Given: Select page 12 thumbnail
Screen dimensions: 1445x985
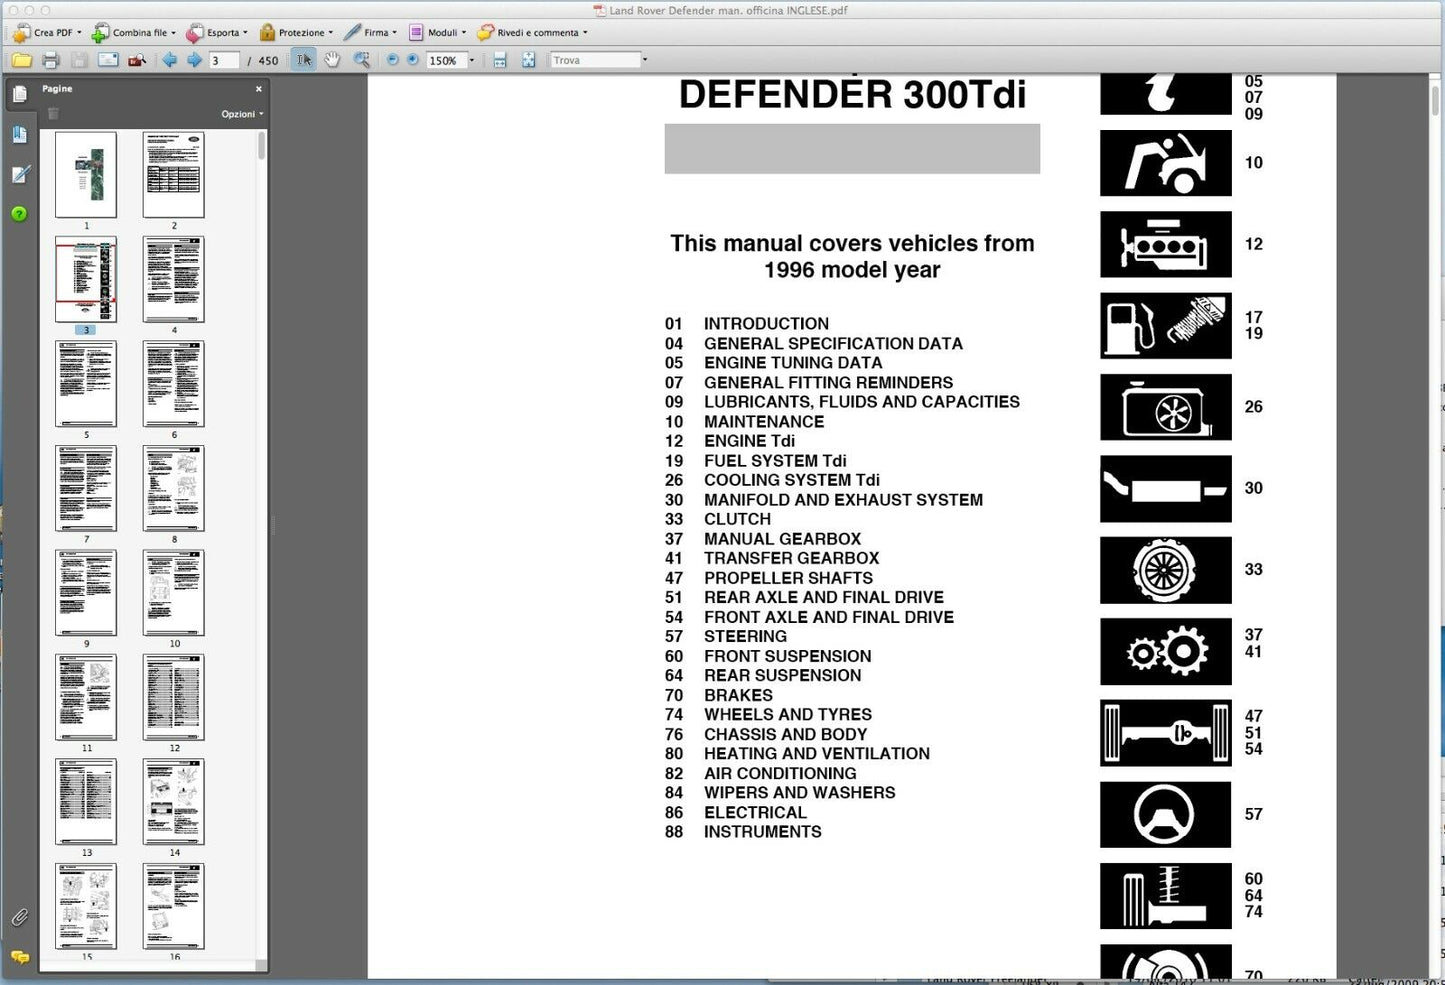Looking at the screenshot, I should tap(174, 697).
